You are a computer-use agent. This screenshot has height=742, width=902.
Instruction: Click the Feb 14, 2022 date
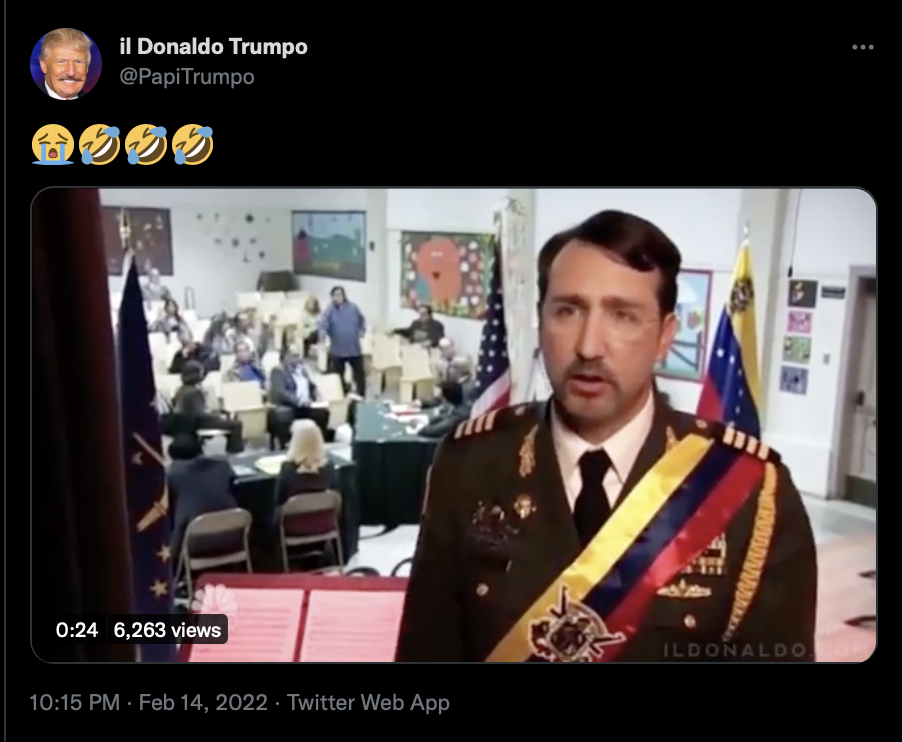(203, 702)
